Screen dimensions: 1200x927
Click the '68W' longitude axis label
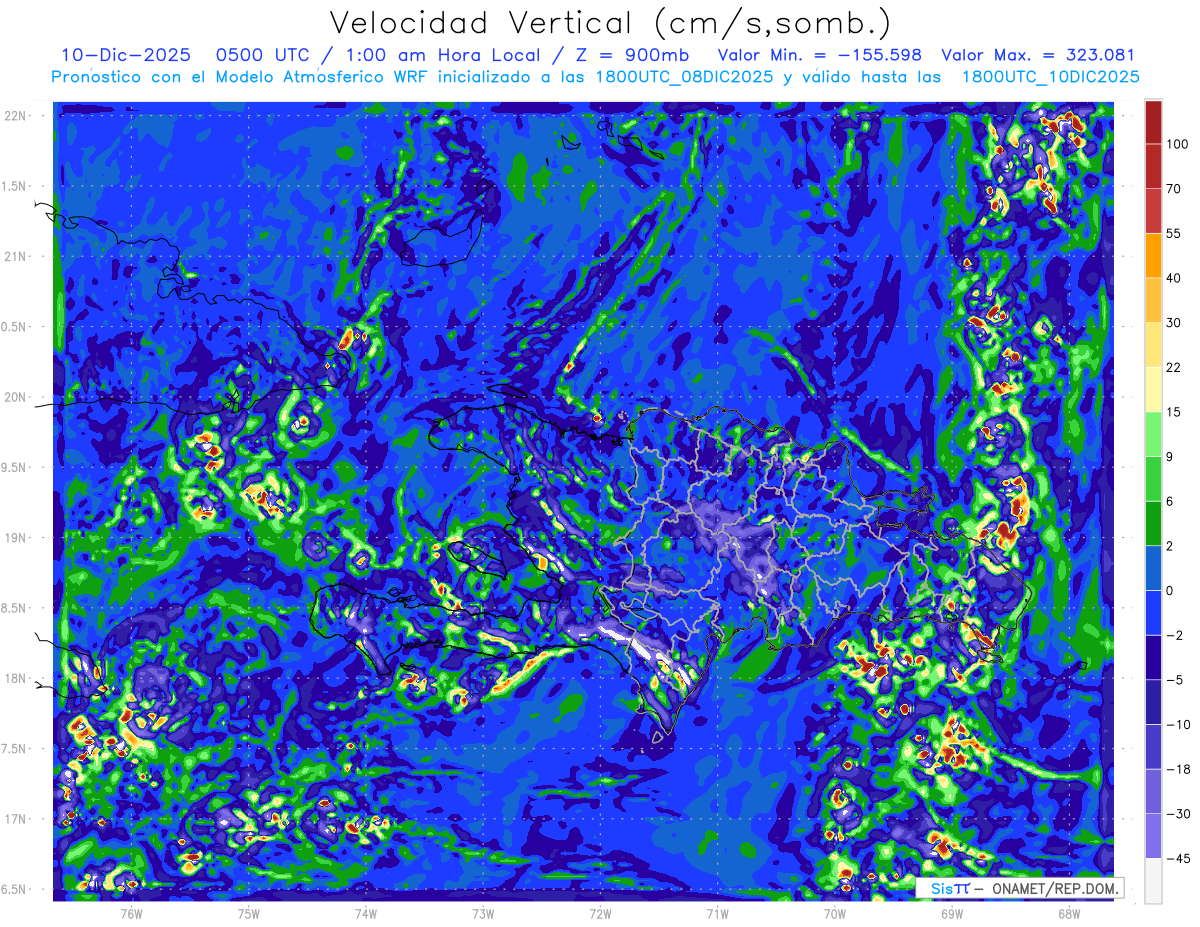click(1069, 913)
